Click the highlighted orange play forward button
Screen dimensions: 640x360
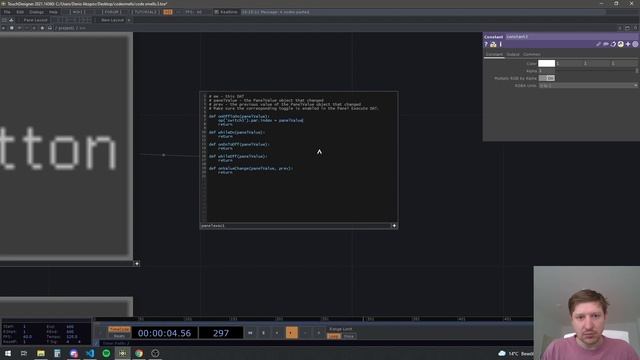(291, 333)
